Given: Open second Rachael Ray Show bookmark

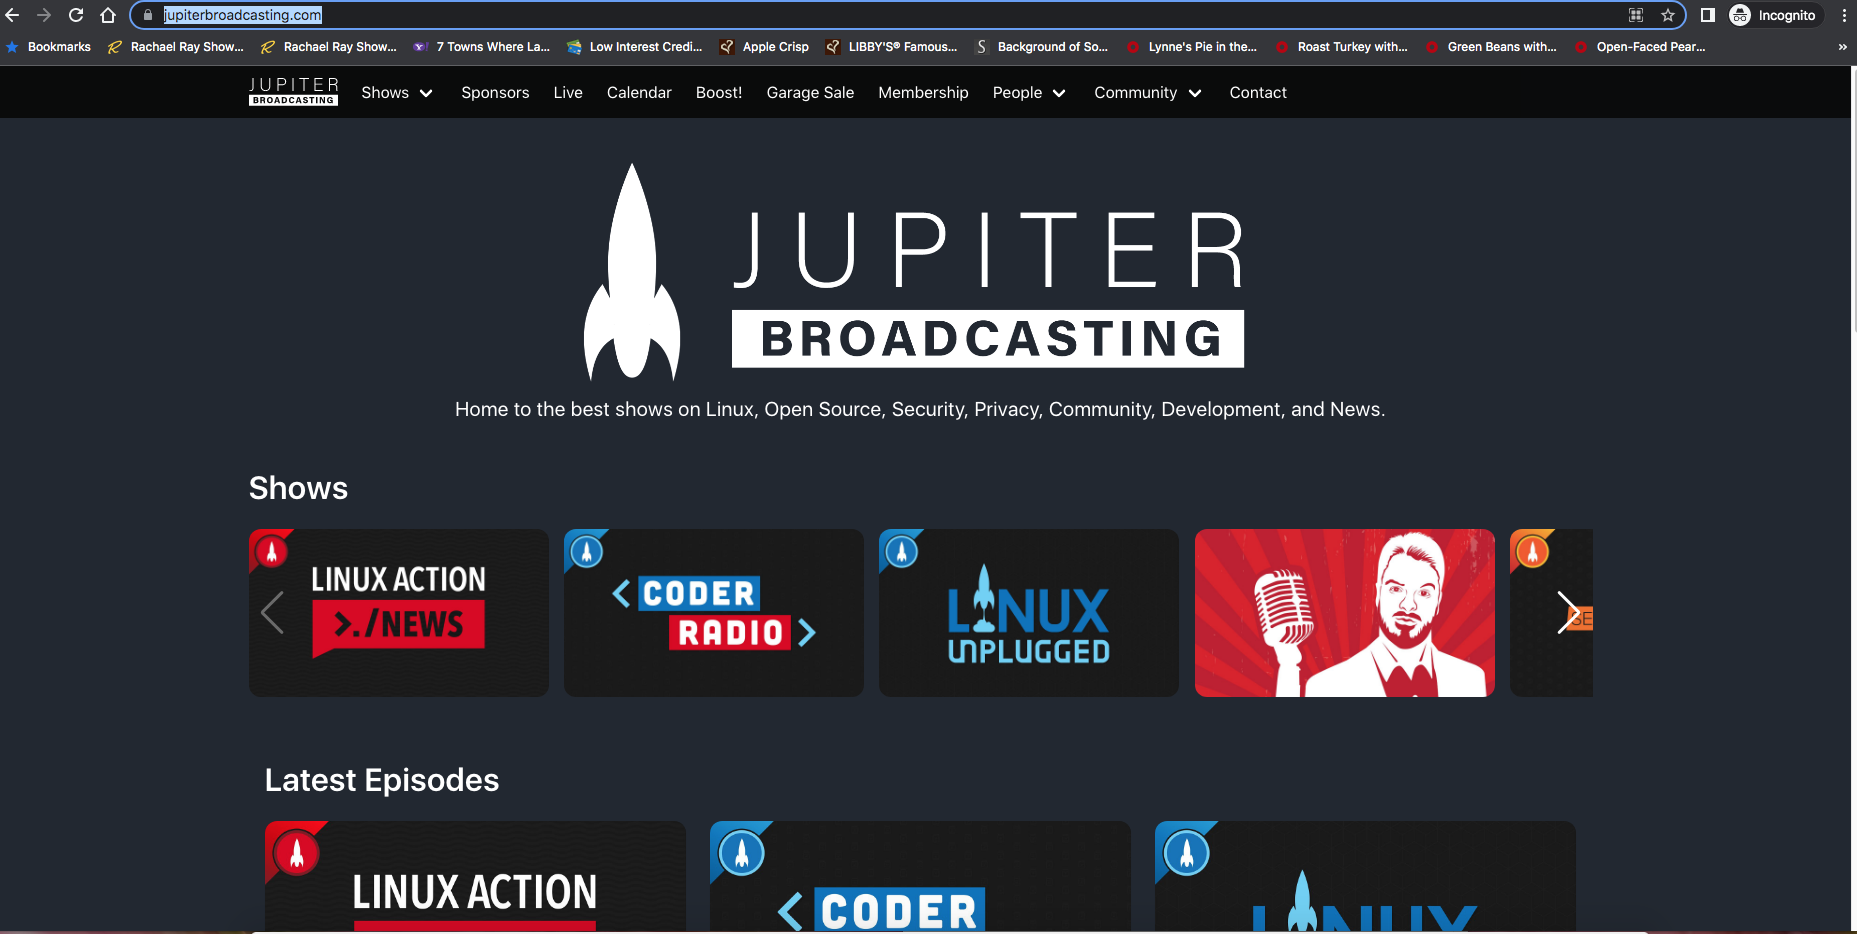Looking at the screenshot, I should 329,47.
